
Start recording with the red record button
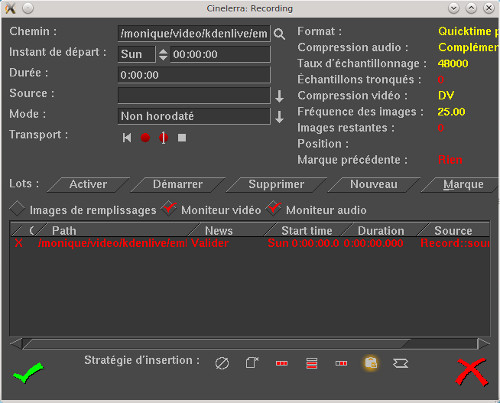(145, 138)
